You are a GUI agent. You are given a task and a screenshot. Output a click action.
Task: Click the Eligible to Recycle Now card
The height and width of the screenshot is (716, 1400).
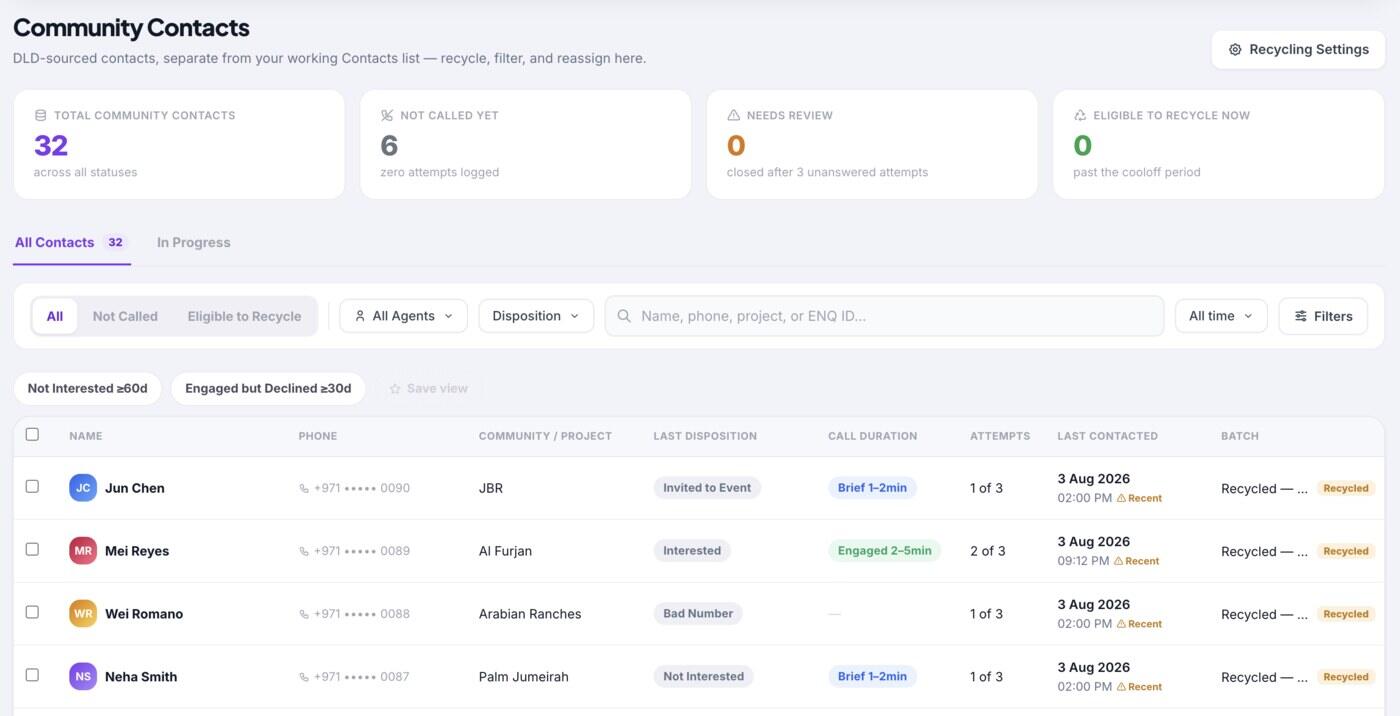coord(1219,144)
